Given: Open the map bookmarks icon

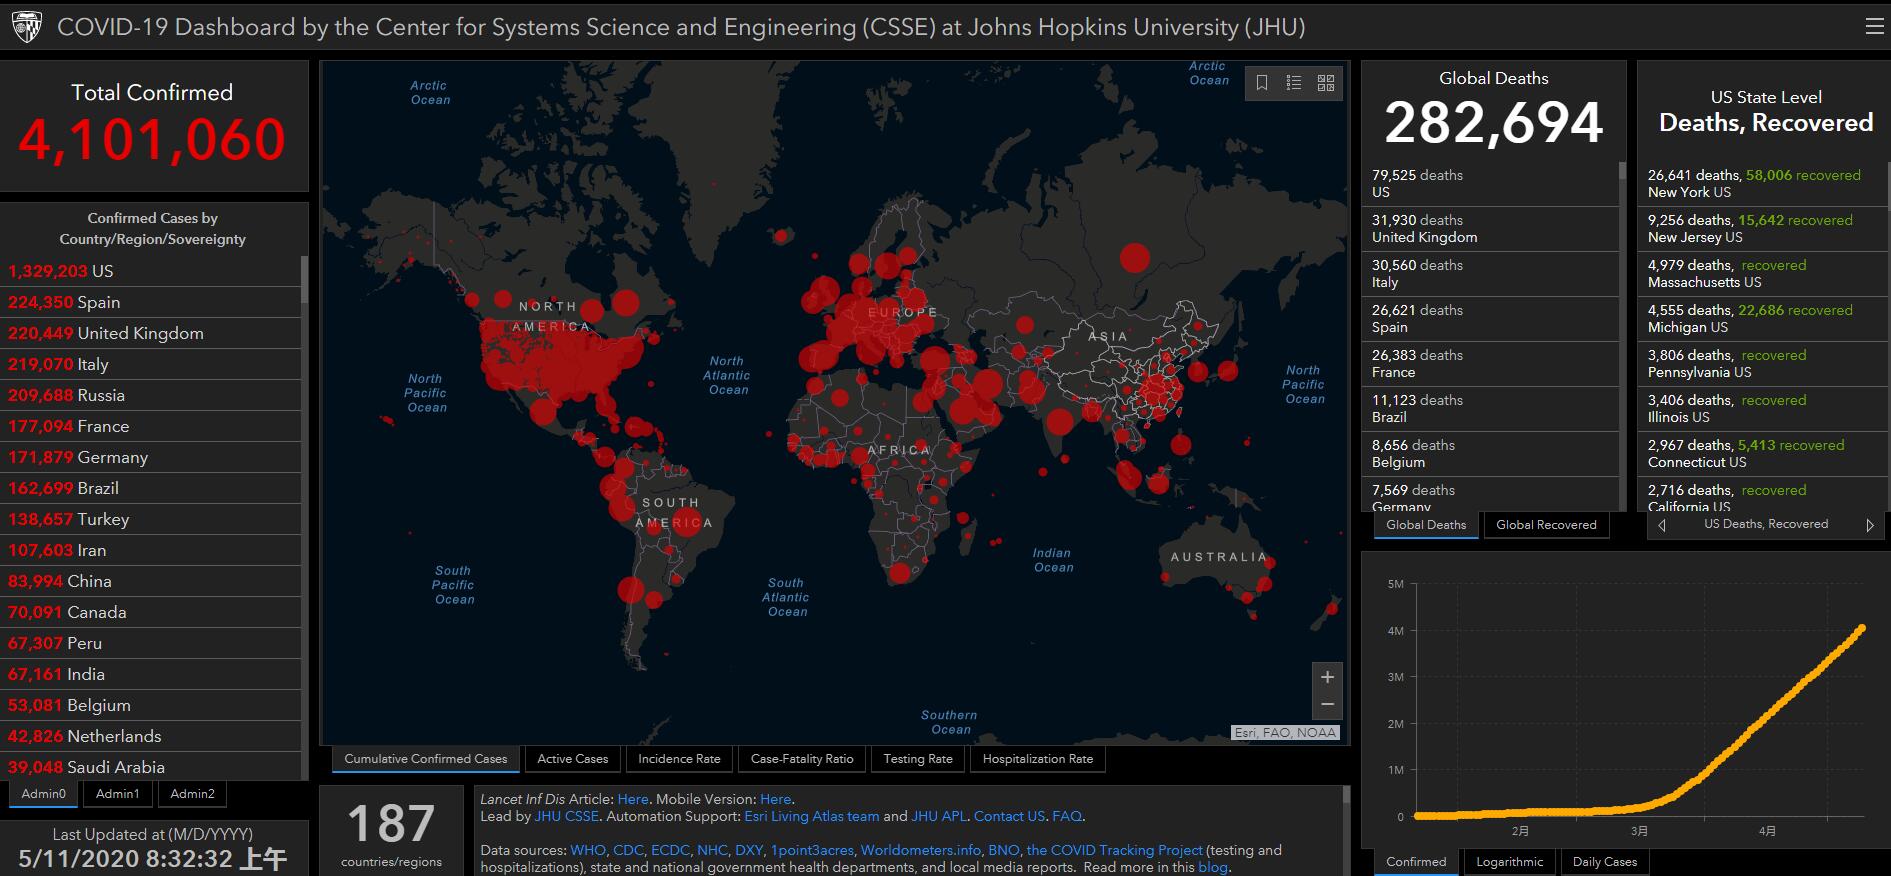Looking at the screenshot, I should (1262, 83).
